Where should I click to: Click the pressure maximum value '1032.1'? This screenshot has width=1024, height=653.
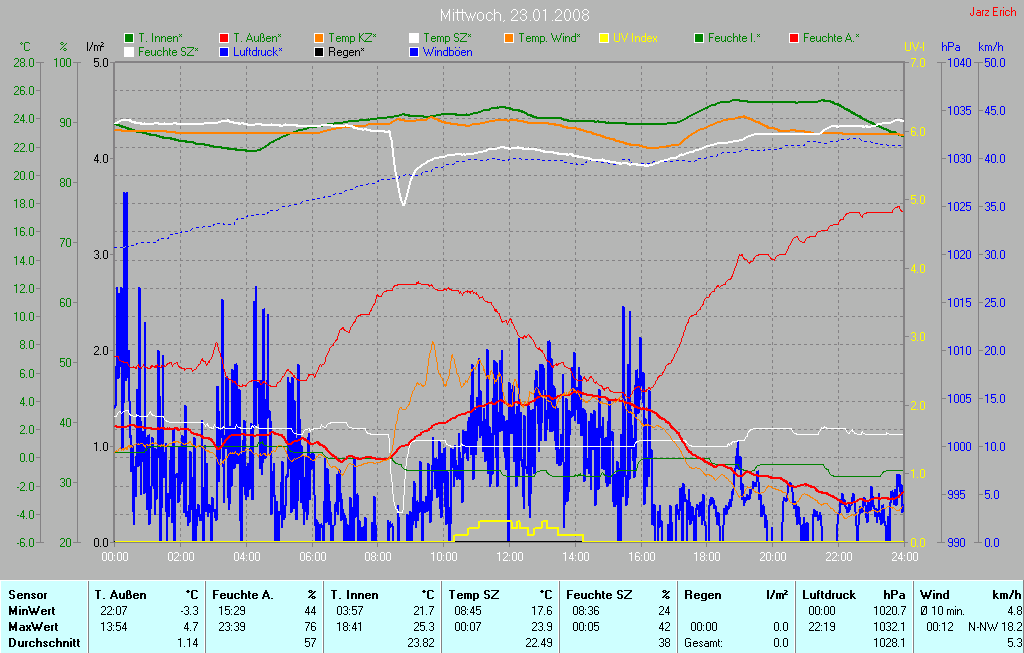coord(889,627)
